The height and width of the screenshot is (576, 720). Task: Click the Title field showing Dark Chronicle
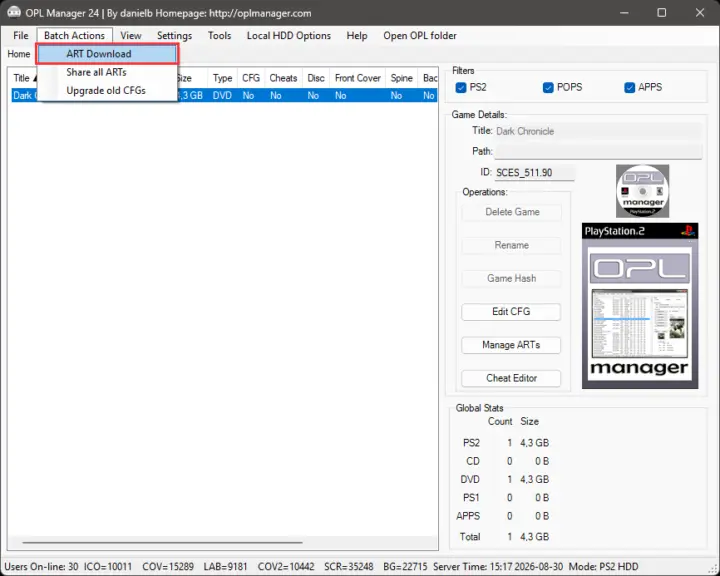click(598, 131)
